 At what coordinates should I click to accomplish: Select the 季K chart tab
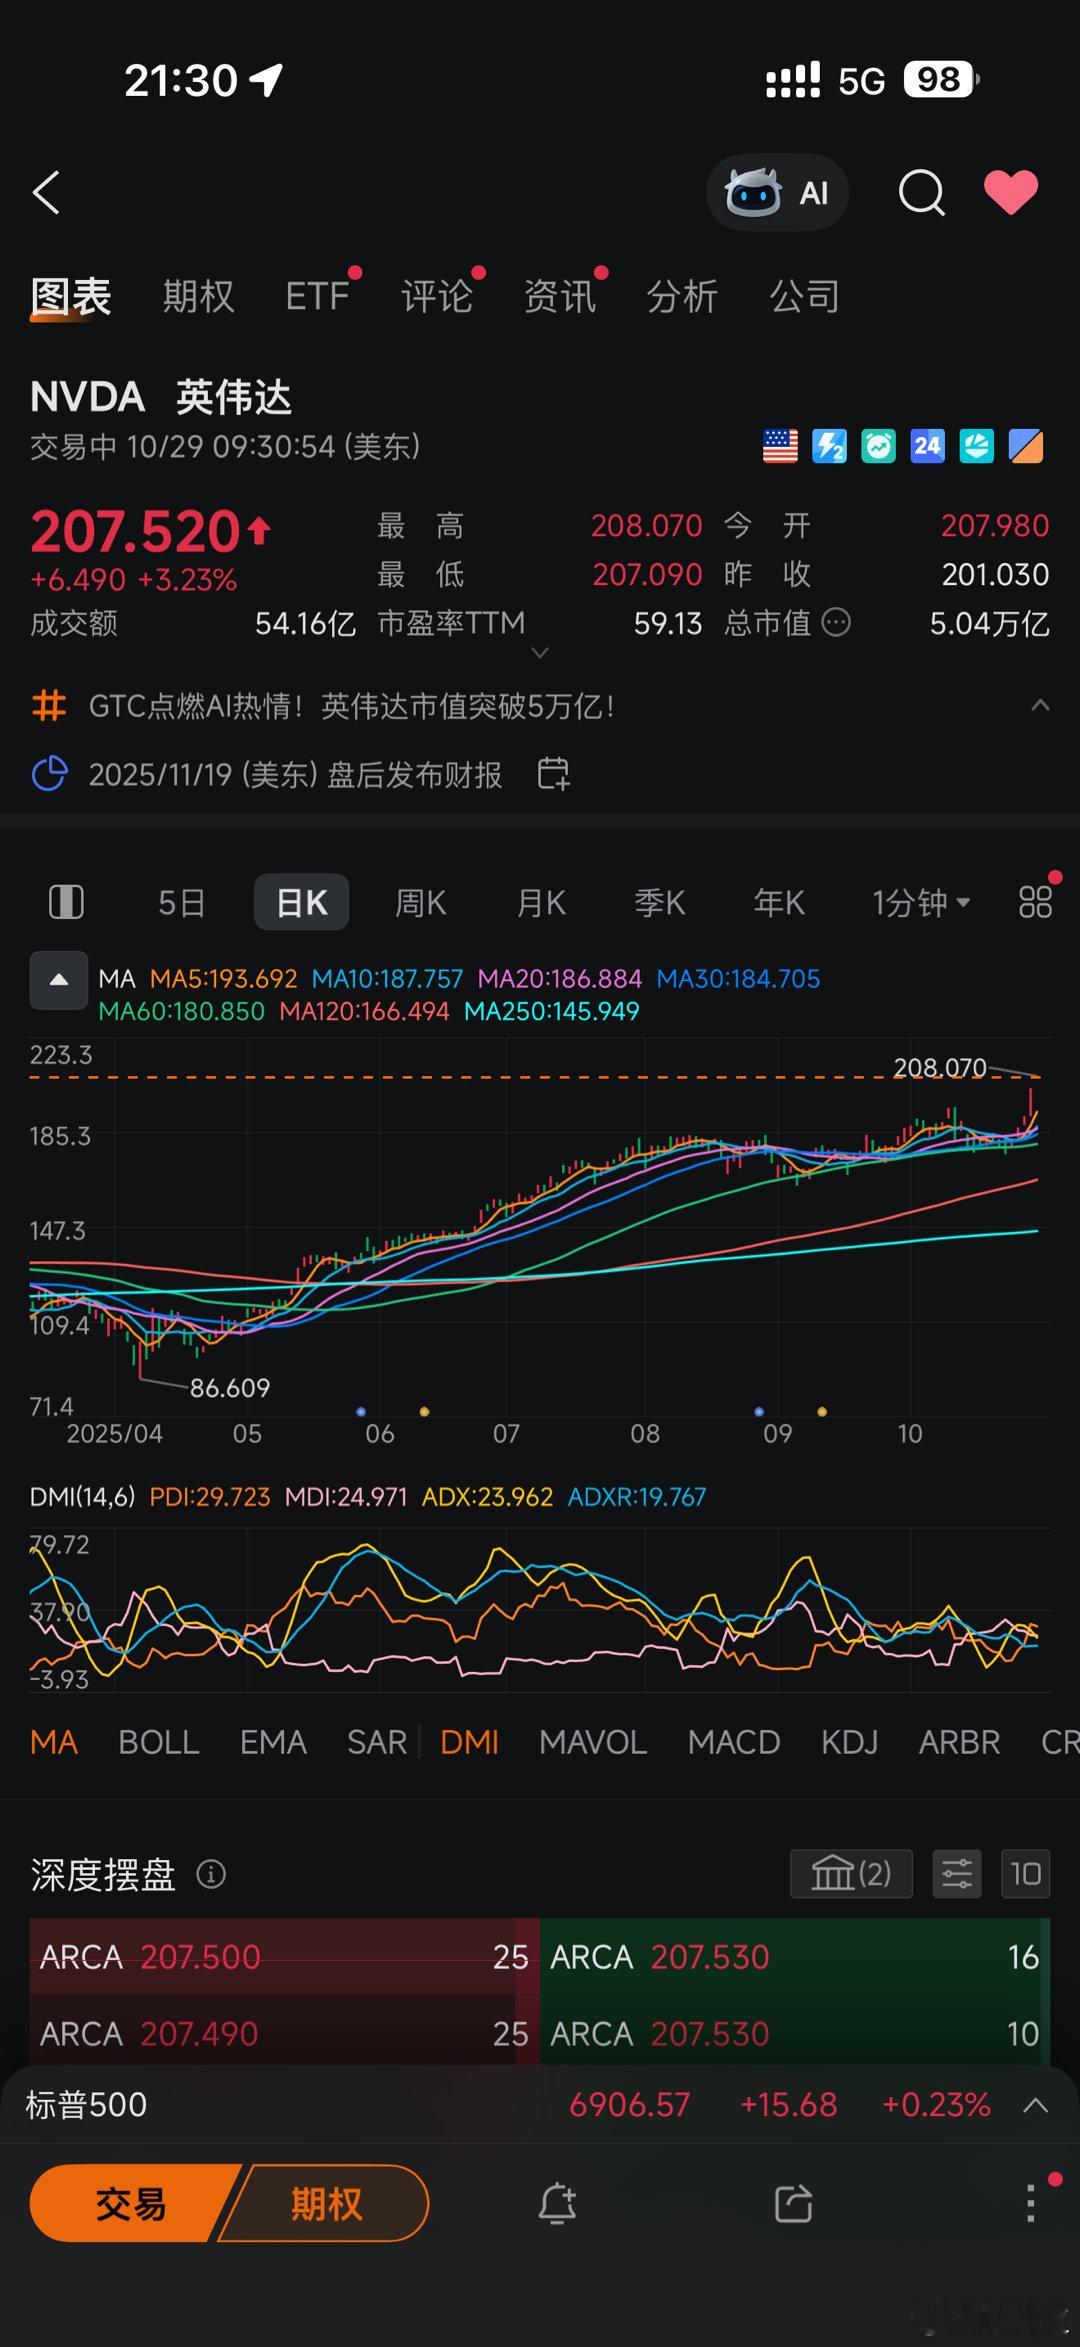coord(660,903)
